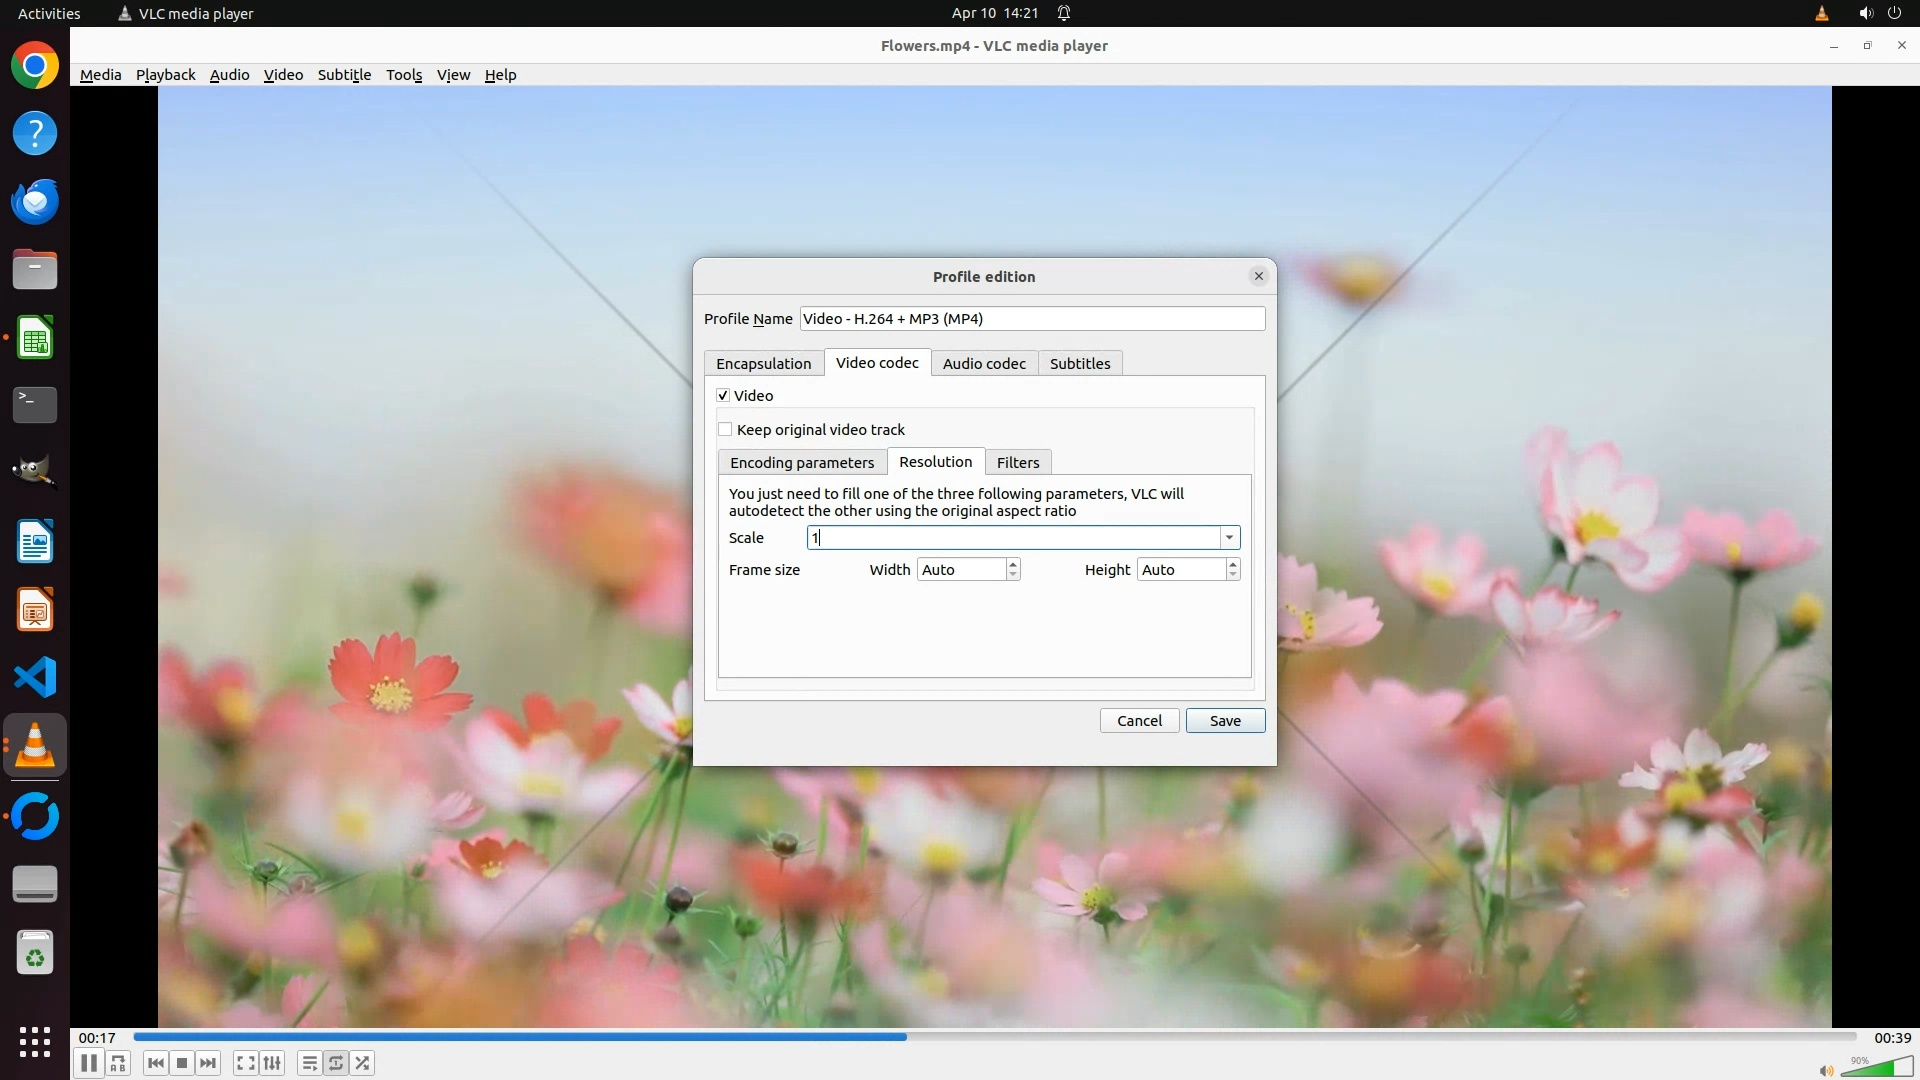Enable Keep original video track
Image resolution: width=1920 pixels, height=1080 pixels.
pos(725,430)
